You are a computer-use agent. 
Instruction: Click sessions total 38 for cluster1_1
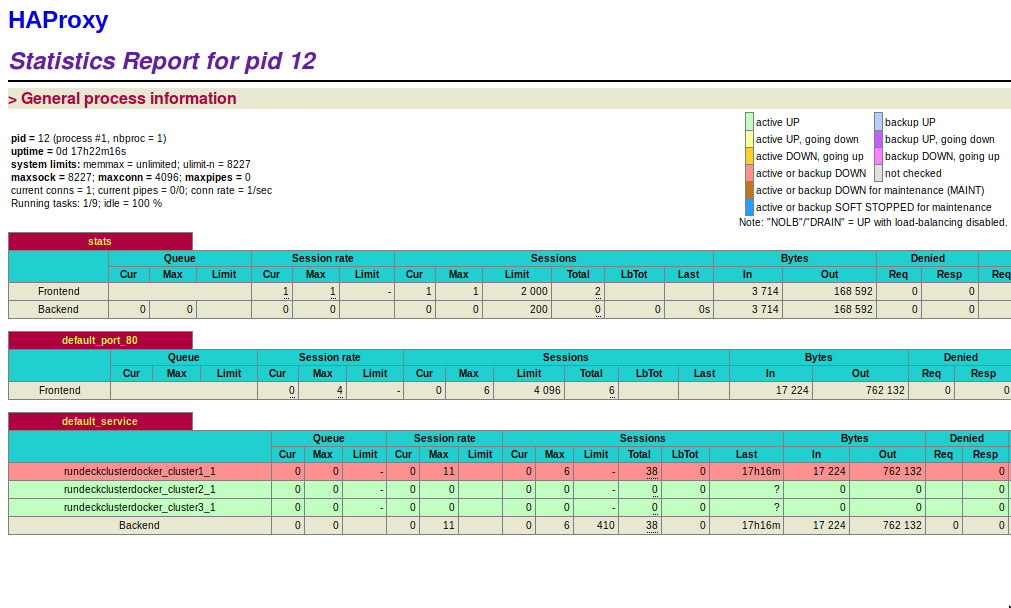click(651, 471)
